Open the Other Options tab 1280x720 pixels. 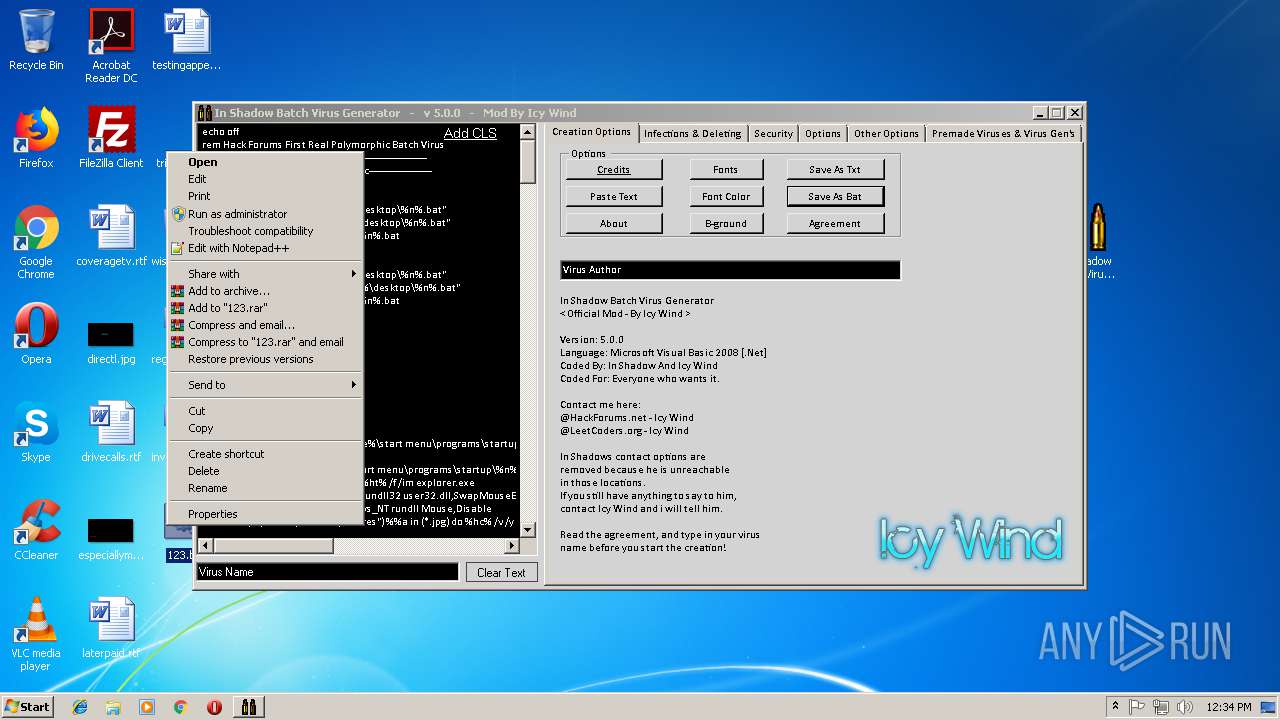[x=886, y=133]
